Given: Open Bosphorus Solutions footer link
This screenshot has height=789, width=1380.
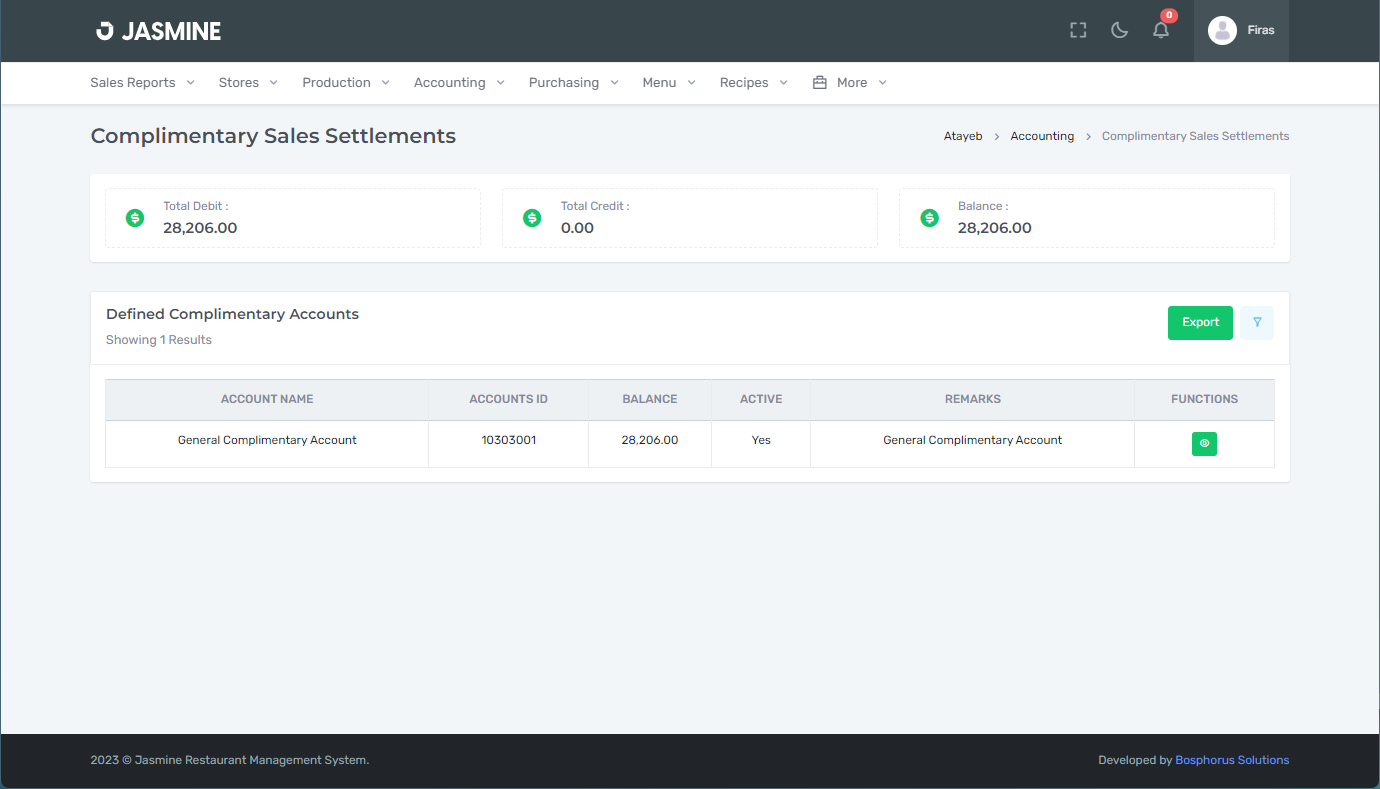Looking at the screenshot, I should click(x=1232, y=760).
